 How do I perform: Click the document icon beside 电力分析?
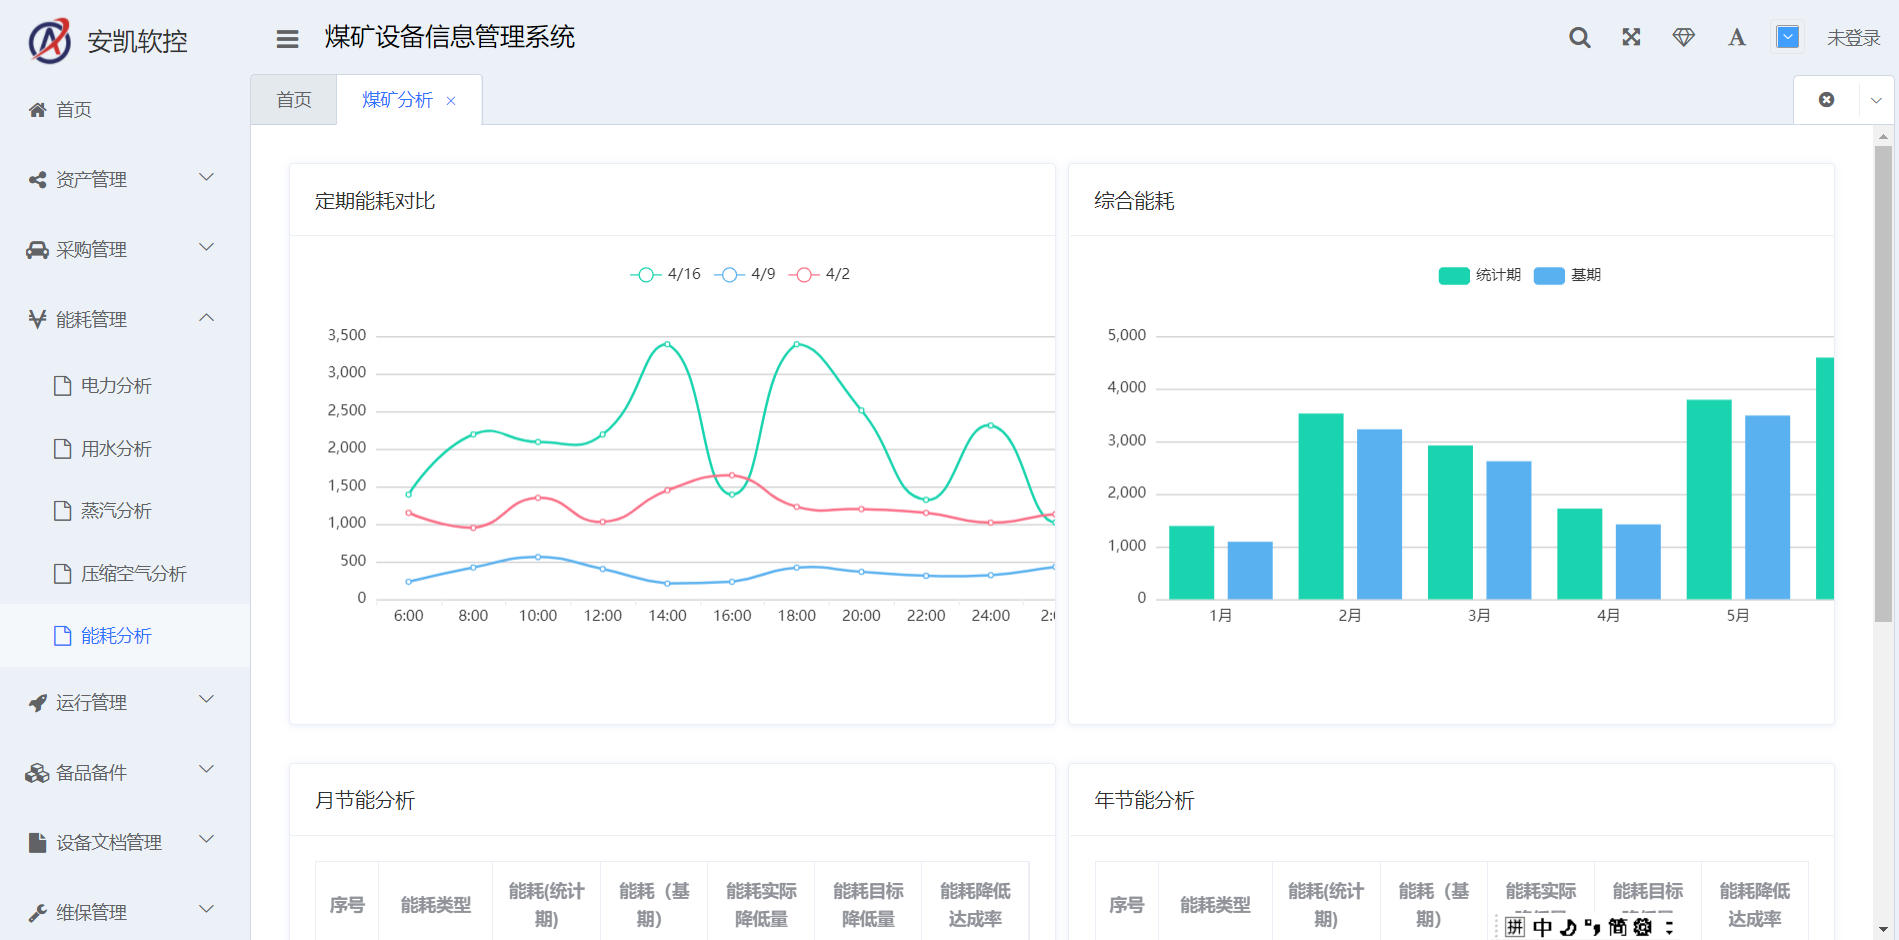(62, 385)
